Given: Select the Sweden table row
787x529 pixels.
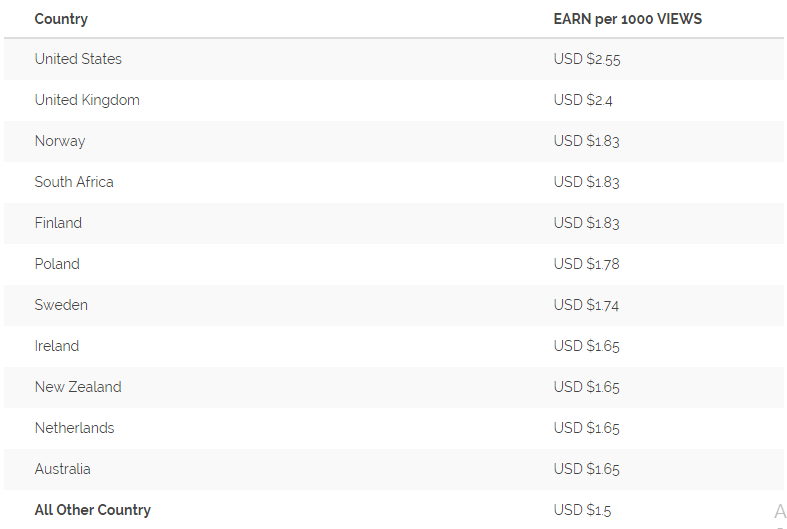Looking at the screenshot, I should pyautogui.click(x=394, y=305).
